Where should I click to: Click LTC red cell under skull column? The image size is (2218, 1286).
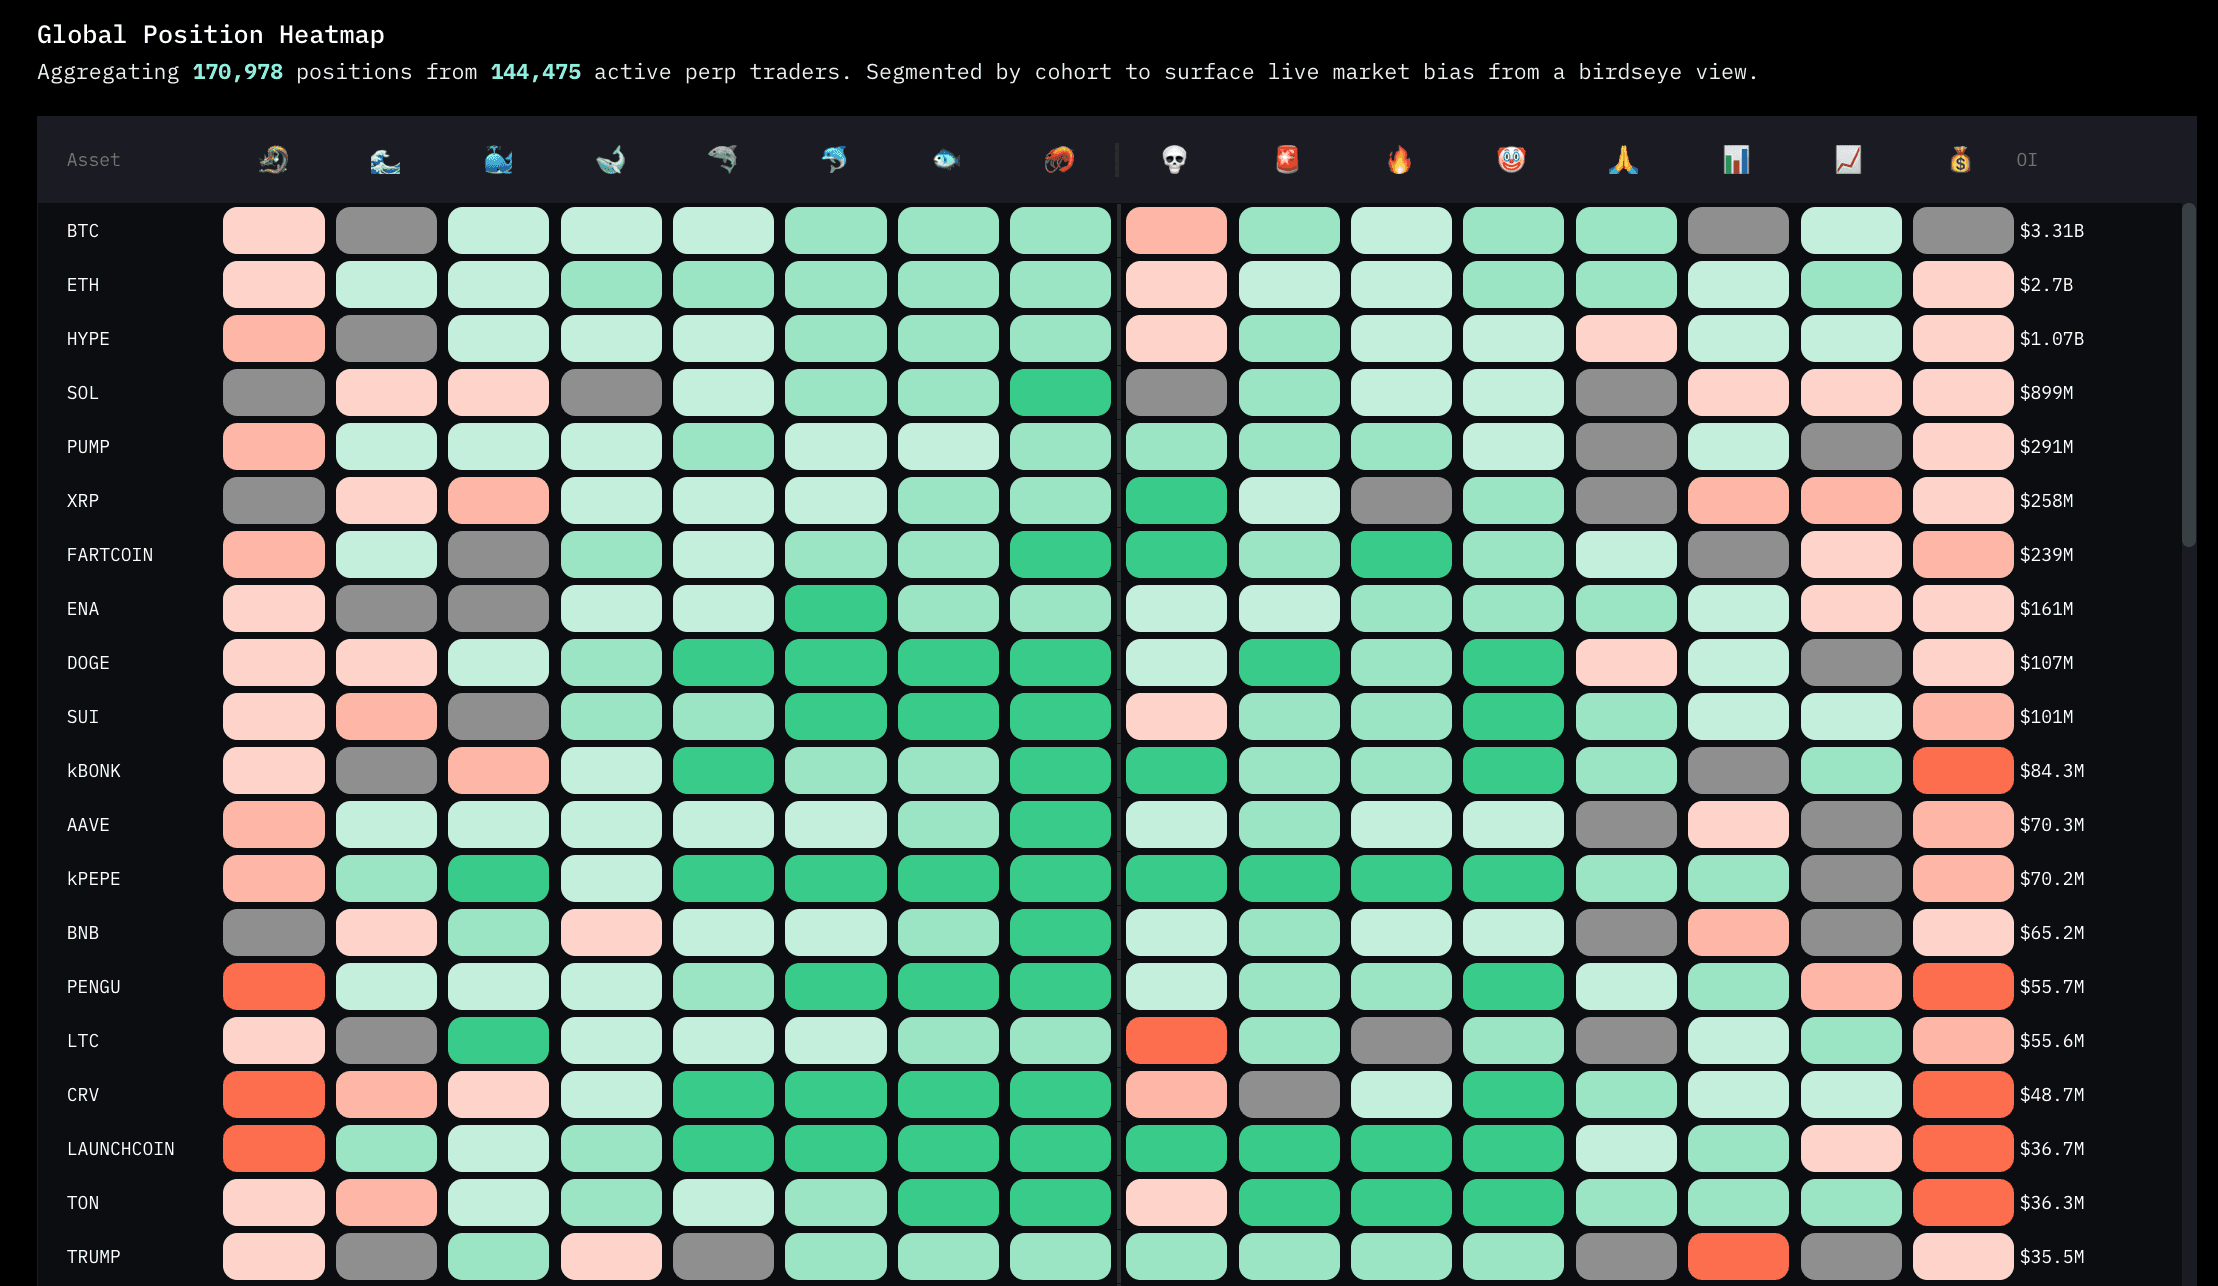point(1176,1041)
